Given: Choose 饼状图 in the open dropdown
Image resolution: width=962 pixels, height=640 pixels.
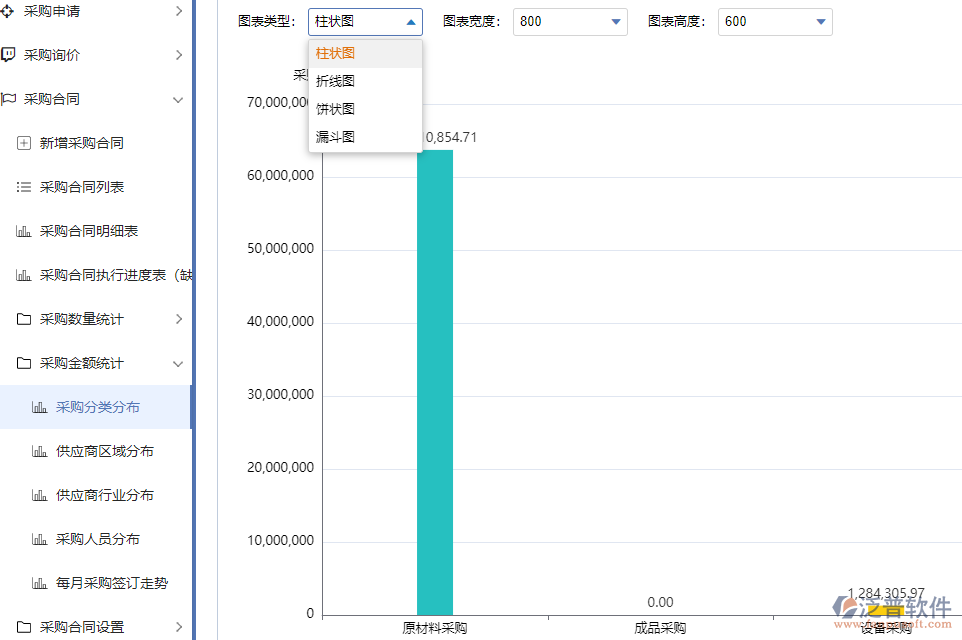Looking at the screenshot, I should pyautogui.click(x=334, y=109).
